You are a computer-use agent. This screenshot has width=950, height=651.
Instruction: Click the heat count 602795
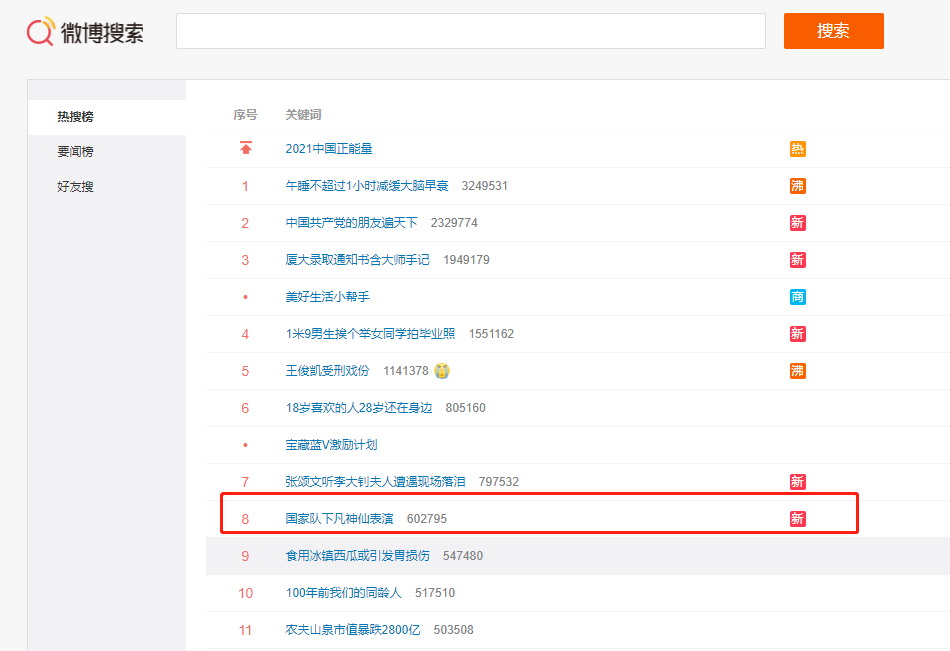[427, 519]
